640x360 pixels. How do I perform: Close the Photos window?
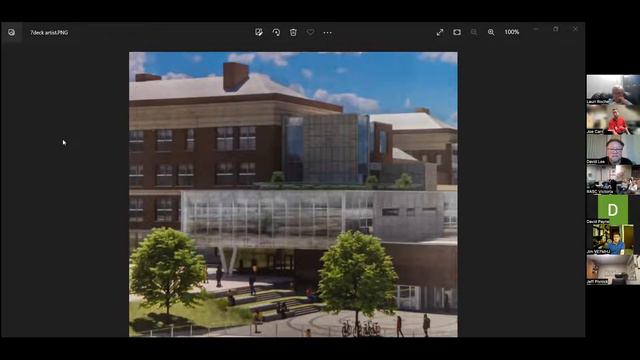[x=575, y=29]
